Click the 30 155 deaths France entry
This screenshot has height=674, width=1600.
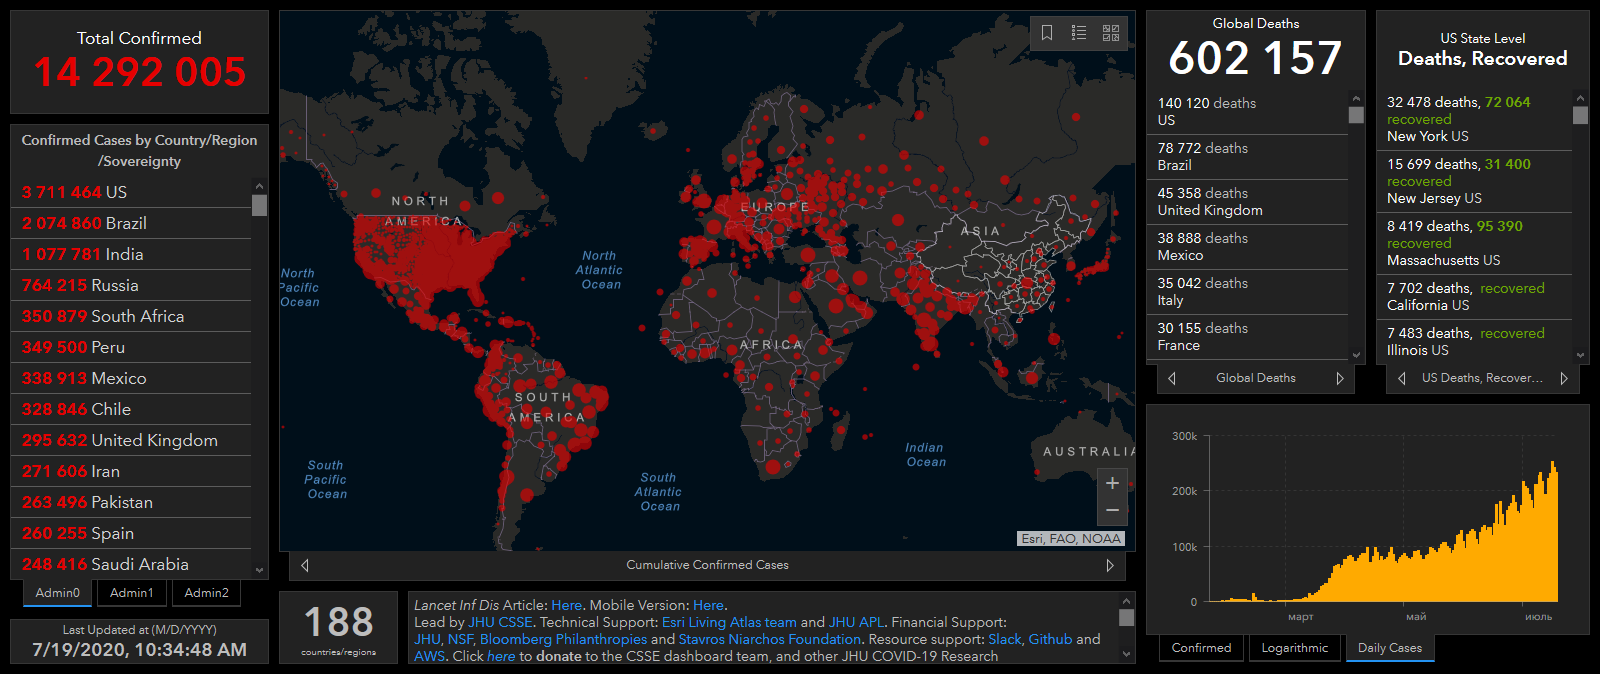(1247, 337)
